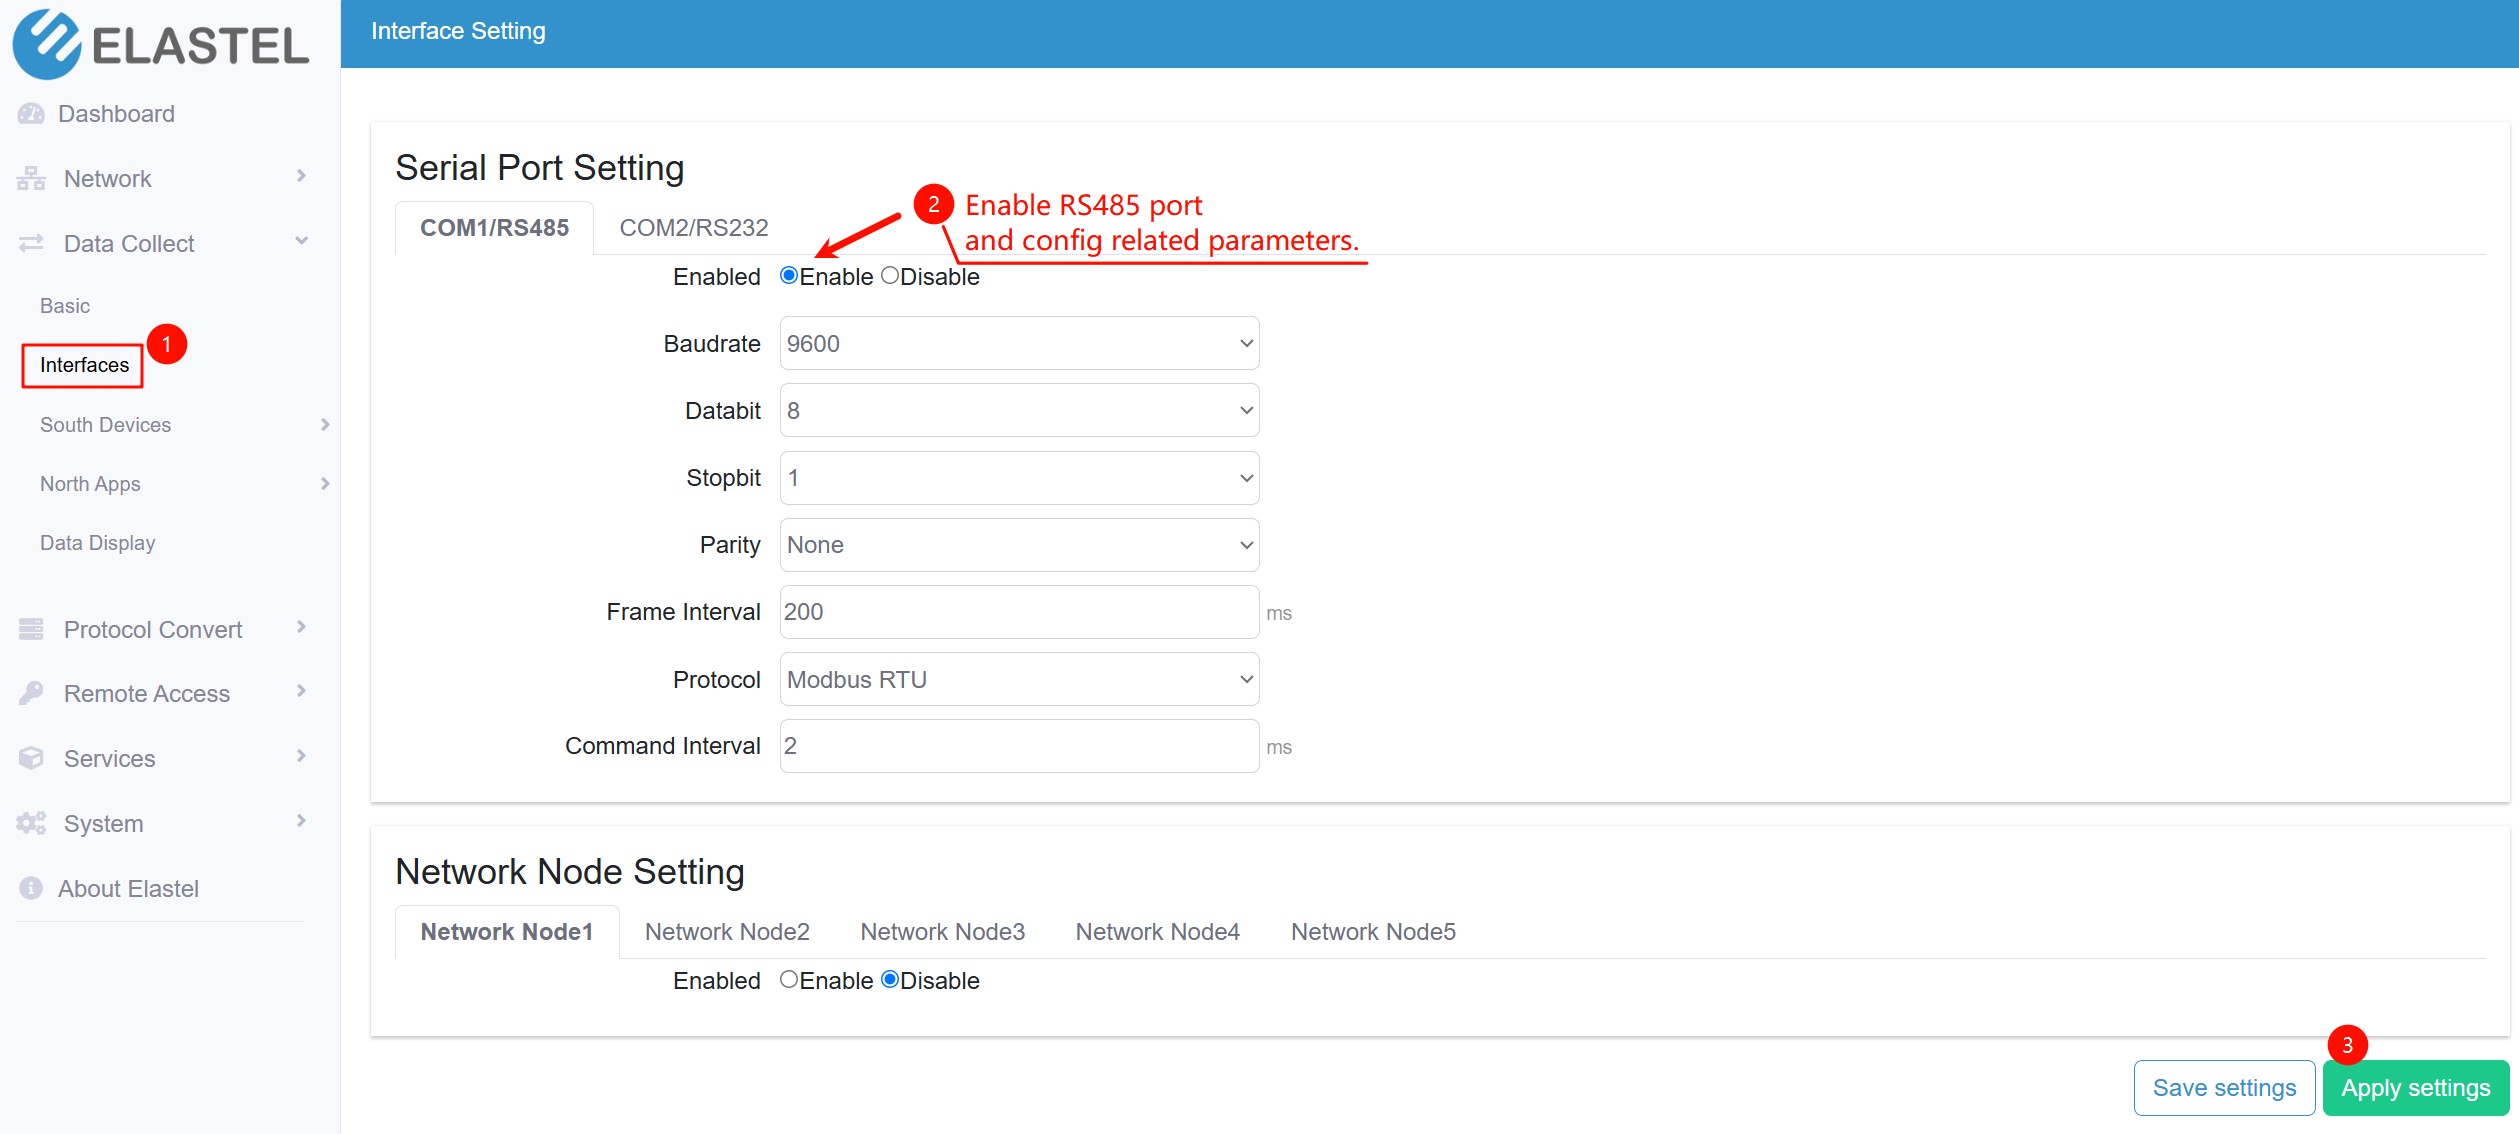Open the Parity dropdown
The width and height of the screenshot is (2519, 1134).
coord(1018,545)
